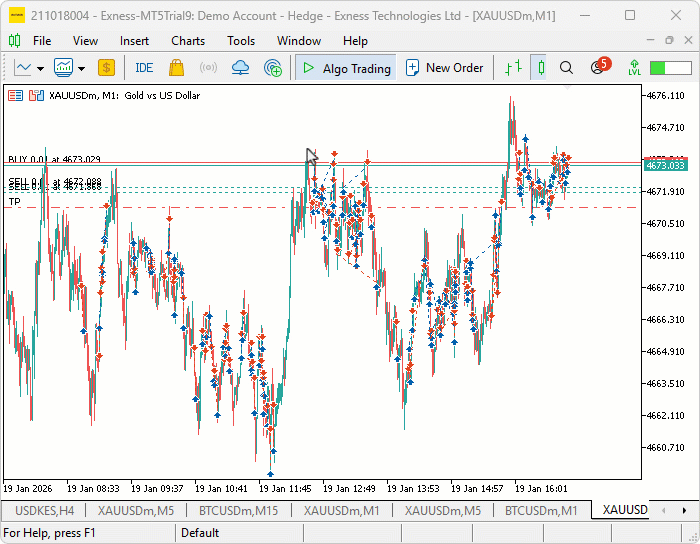Switch to BTCUSDm,M15 chart tab

pyautogui.click(x=238, y=511)
